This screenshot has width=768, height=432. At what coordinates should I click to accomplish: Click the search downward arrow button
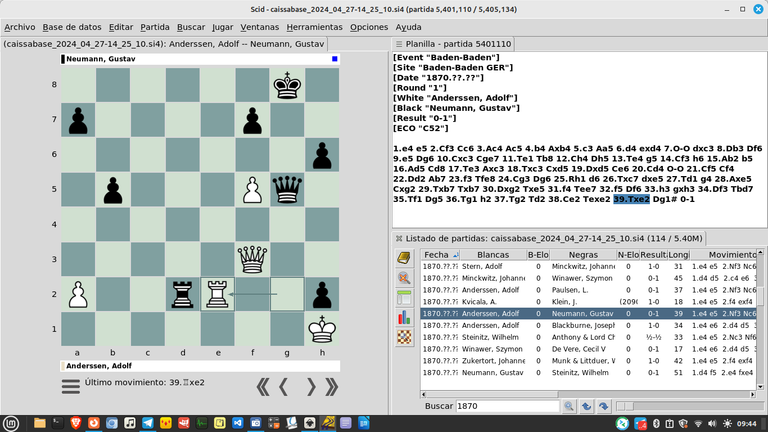click(603, 406)
